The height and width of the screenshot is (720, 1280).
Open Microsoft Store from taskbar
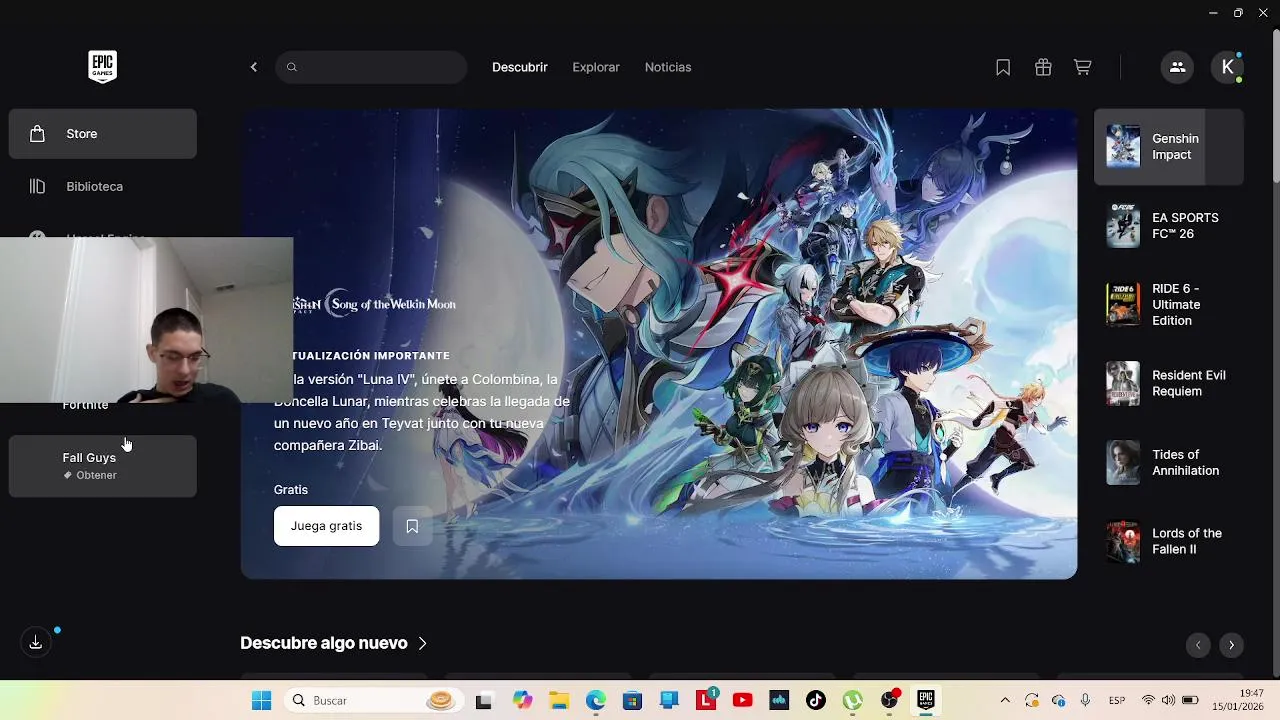632,700
